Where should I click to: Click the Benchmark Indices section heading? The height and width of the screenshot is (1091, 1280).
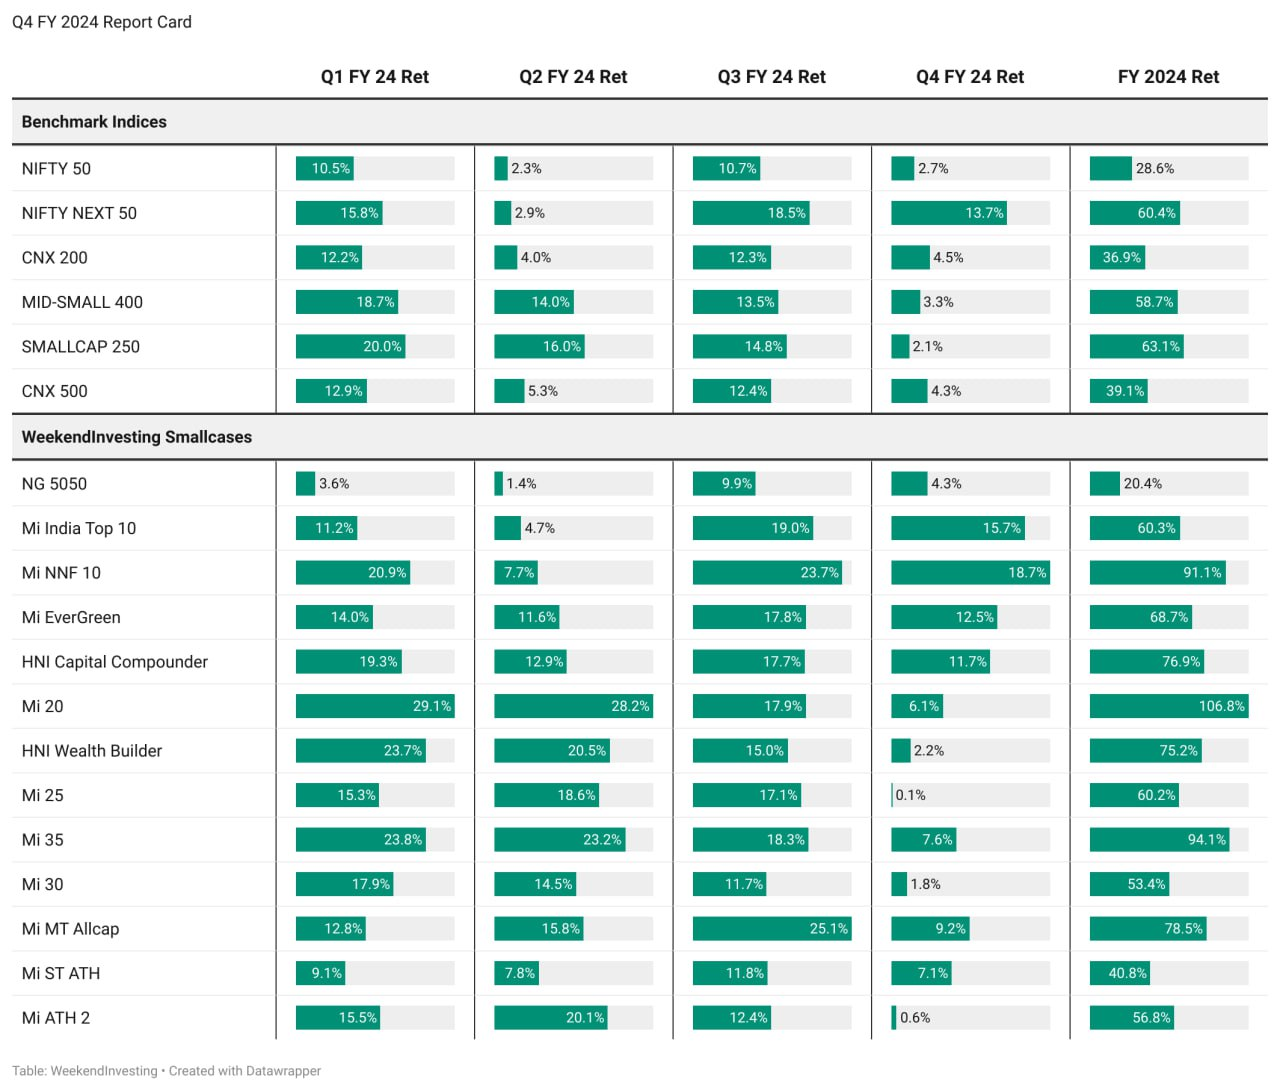click(94, 122)
